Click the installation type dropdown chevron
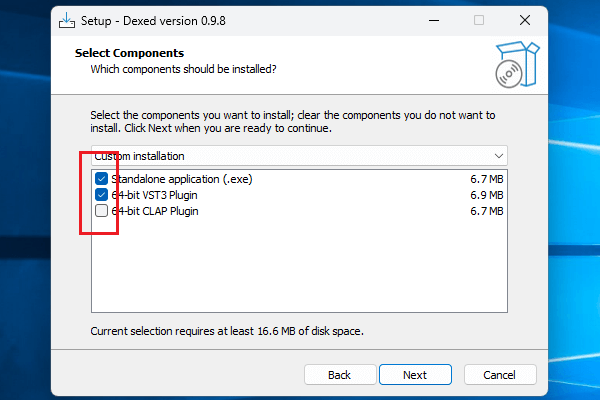The width and height of the screenshot is (600, 400). [498, 156]
